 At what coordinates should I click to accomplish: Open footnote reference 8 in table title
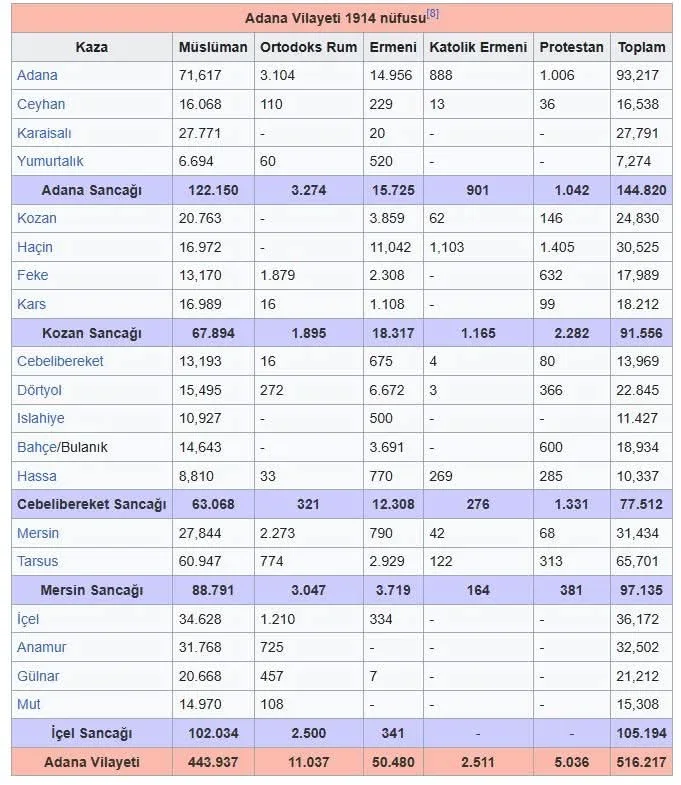433,13
